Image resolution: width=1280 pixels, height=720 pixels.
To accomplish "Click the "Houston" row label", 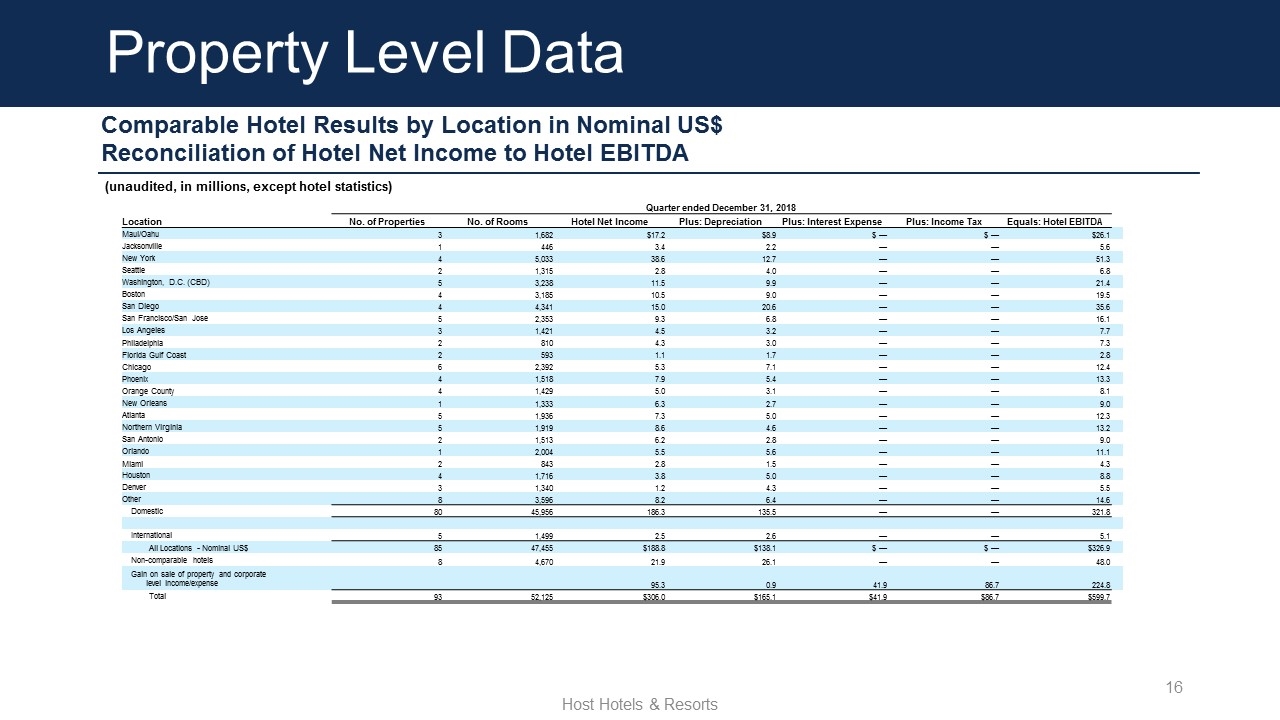I will [136, 475].
